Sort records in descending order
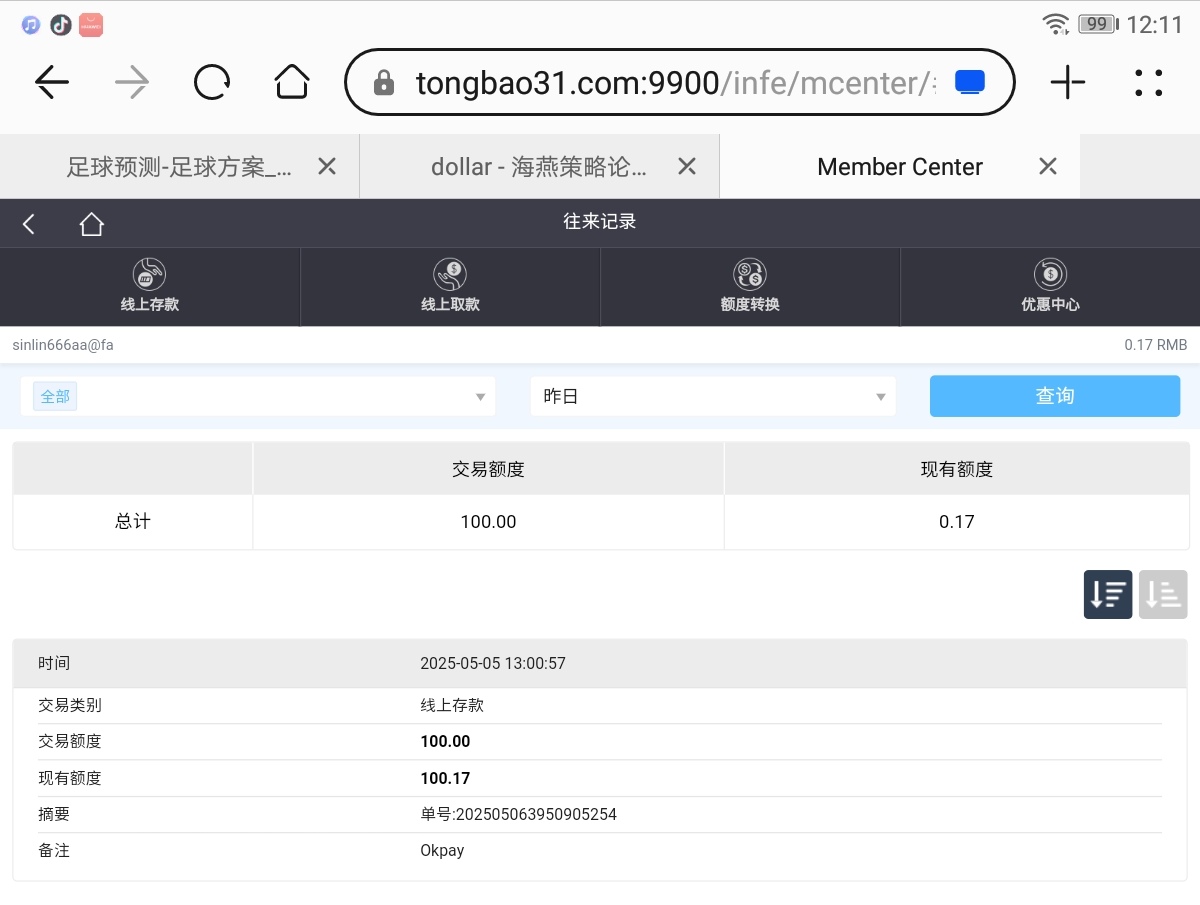Image resolution: width=1200 pixels, height=905 pixels. pyautogui.click(x=1108, y=595)
